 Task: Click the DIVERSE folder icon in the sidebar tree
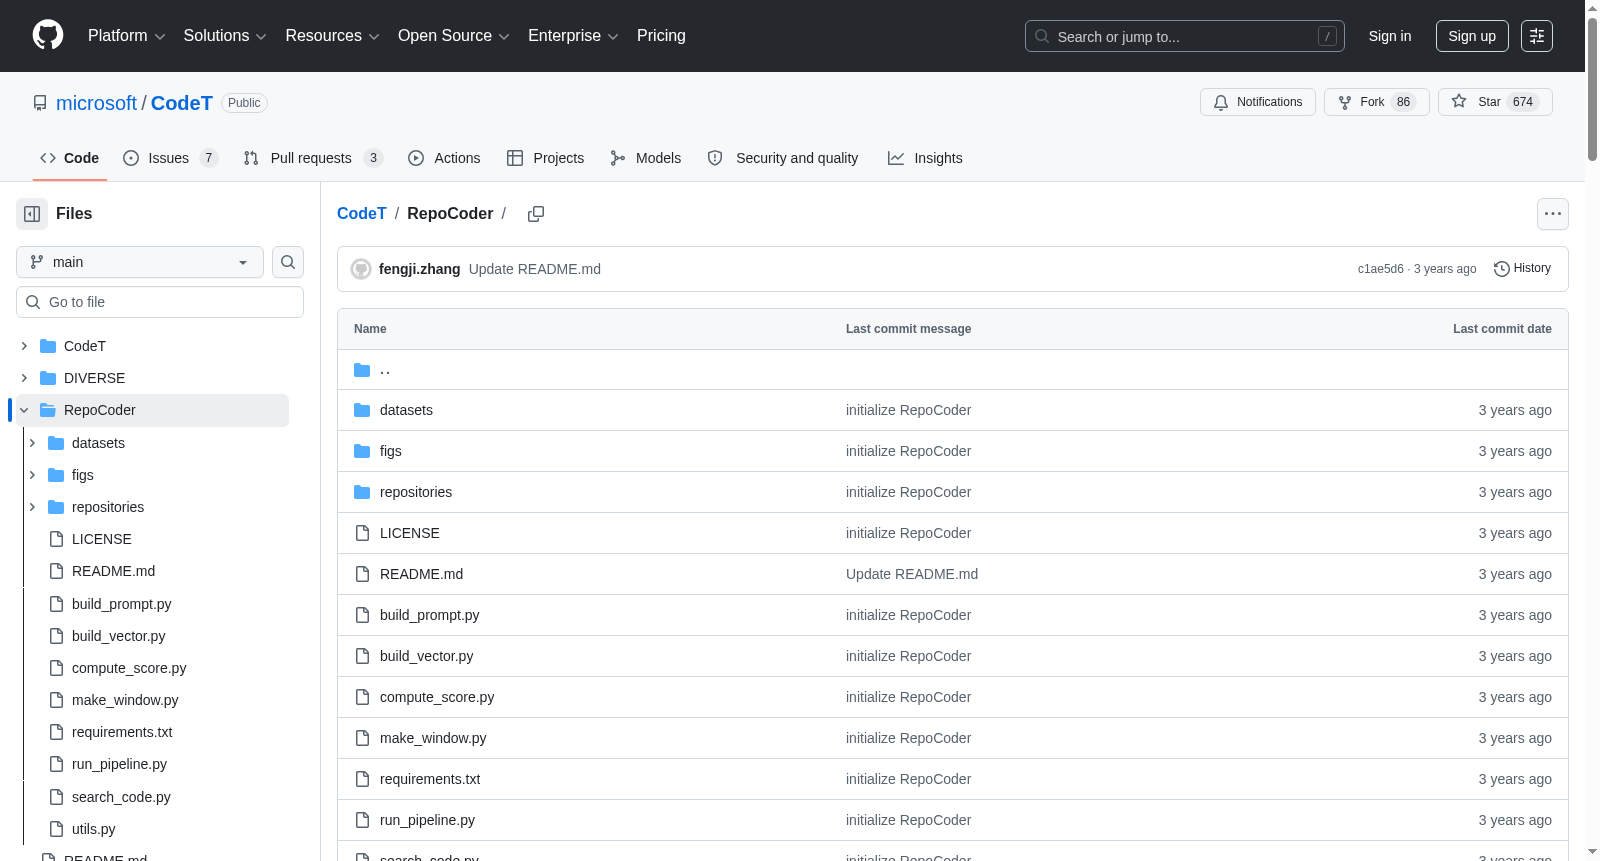(x=48, y=378)
